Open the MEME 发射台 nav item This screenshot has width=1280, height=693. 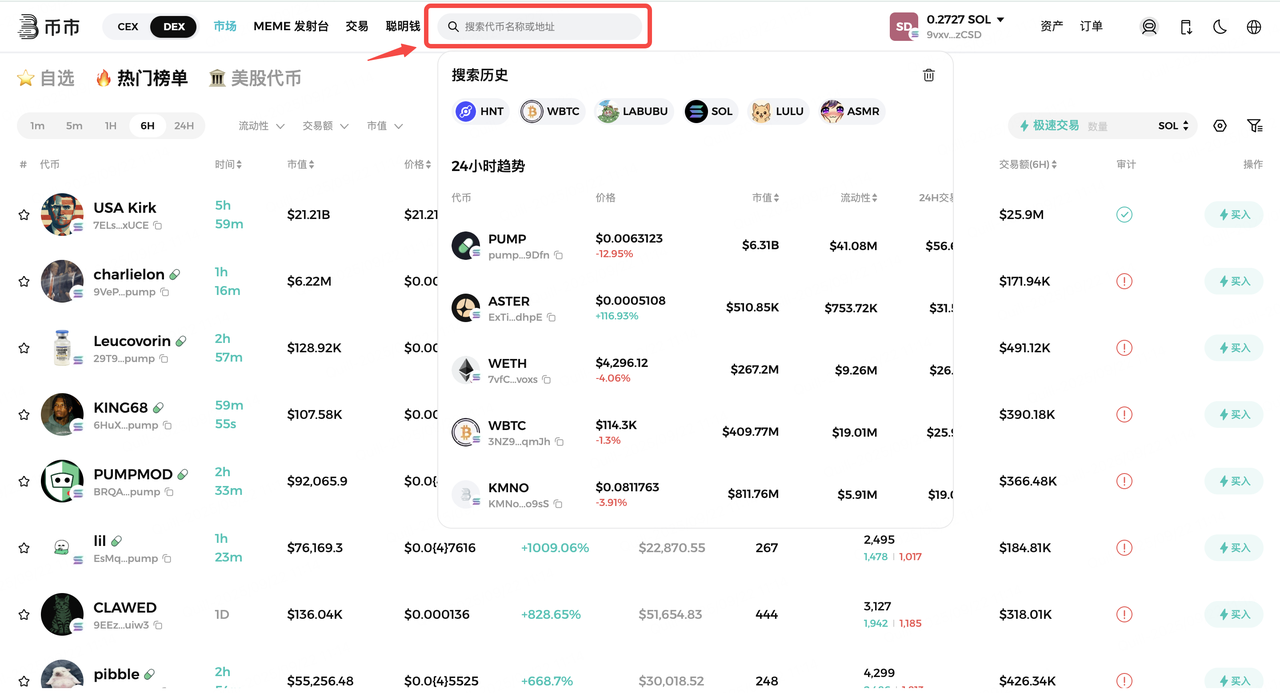coord(291,27)
